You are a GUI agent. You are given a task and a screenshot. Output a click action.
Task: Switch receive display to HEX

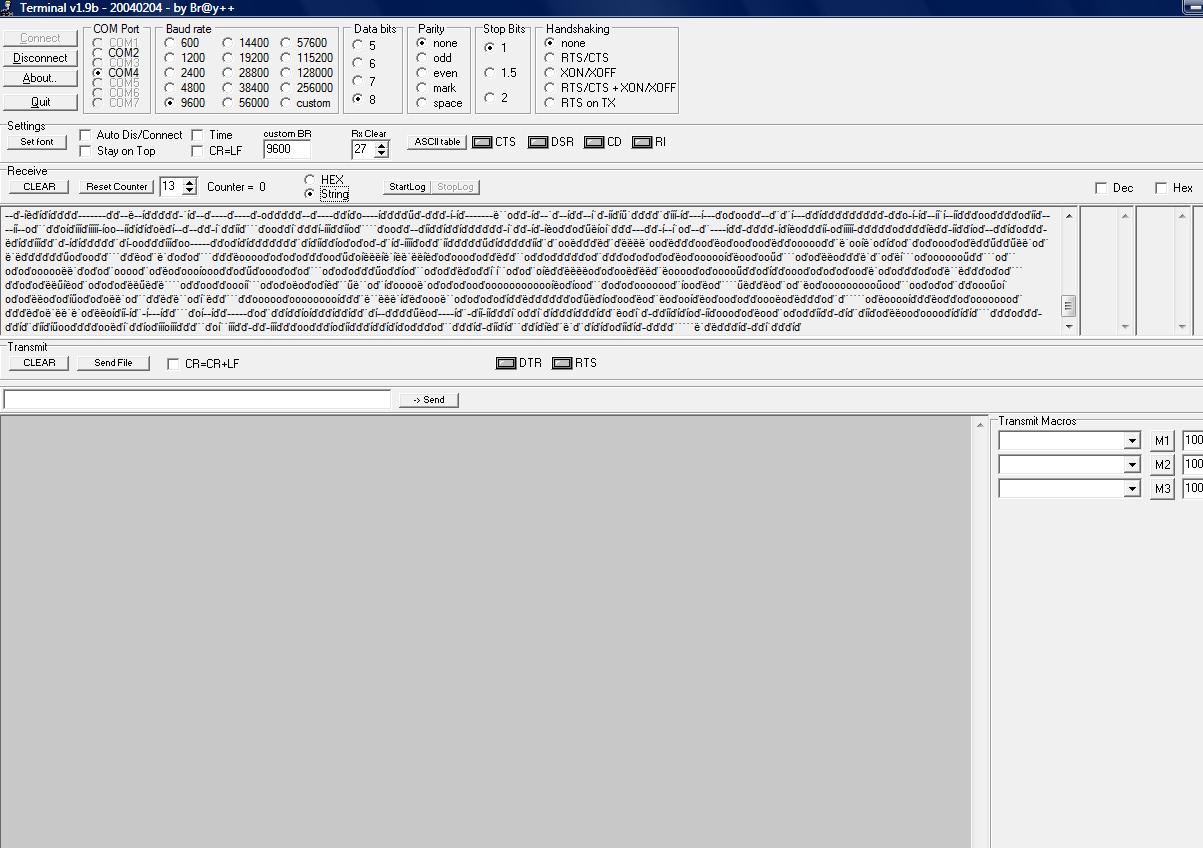[x=310, y=180]
